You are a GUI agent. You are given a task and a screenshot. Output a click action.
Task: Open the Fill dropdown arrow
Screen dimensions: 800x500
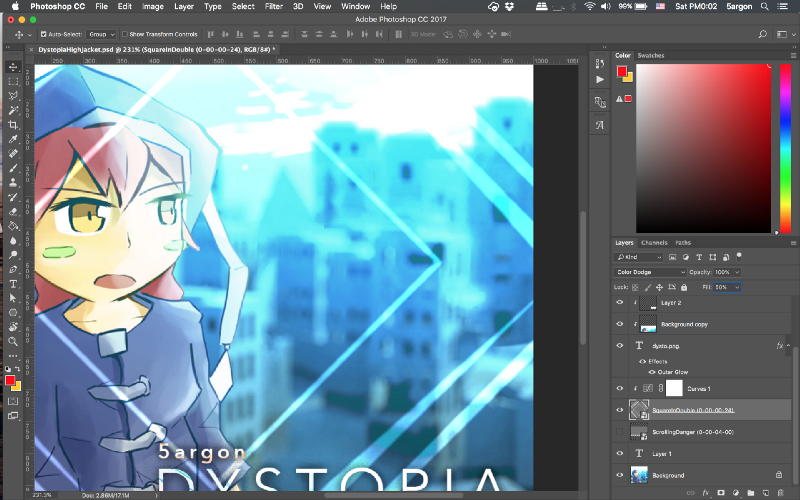736,287
